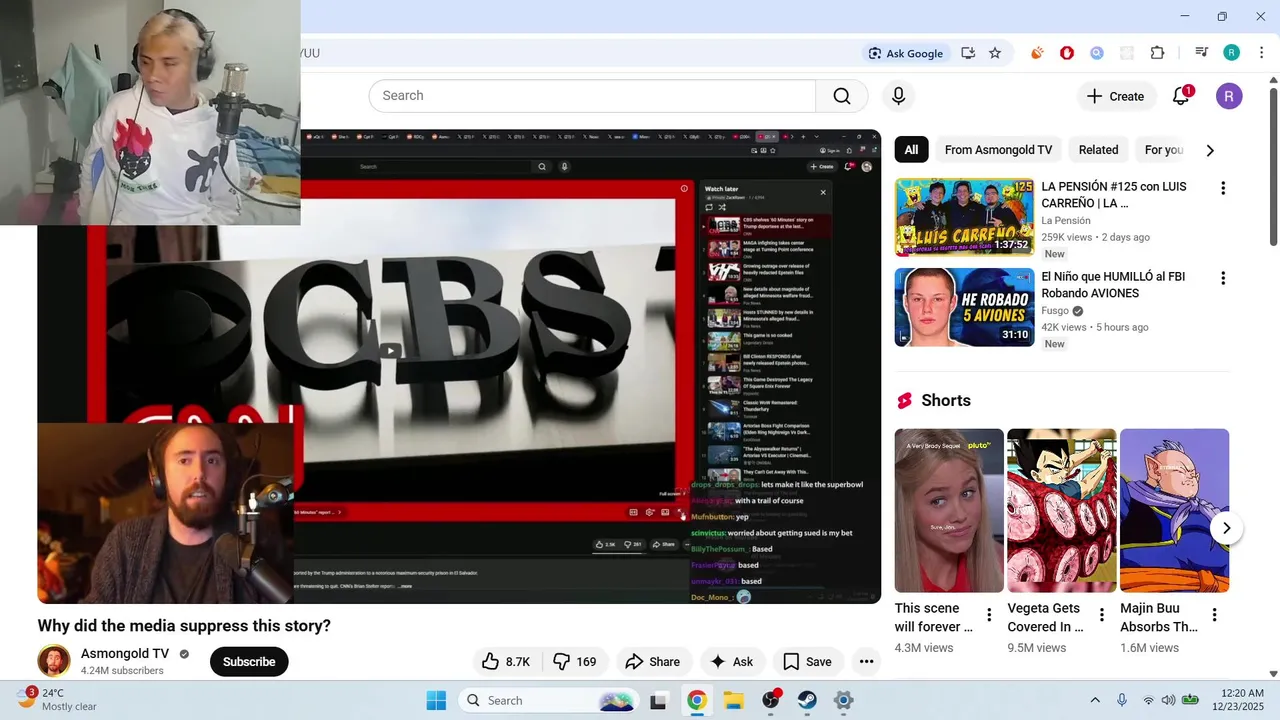Open the orange extension icon in Chrome toolbar

pyautogui.click(x=1037, y=53)
